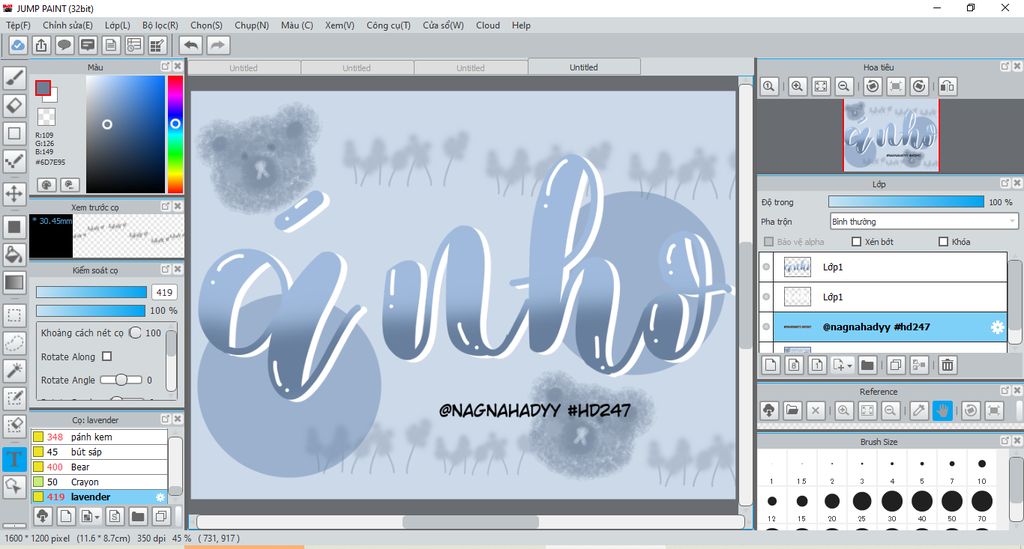Toggle the Rotate Along checkbox
1024x549 pixels.
click(106, 356)
